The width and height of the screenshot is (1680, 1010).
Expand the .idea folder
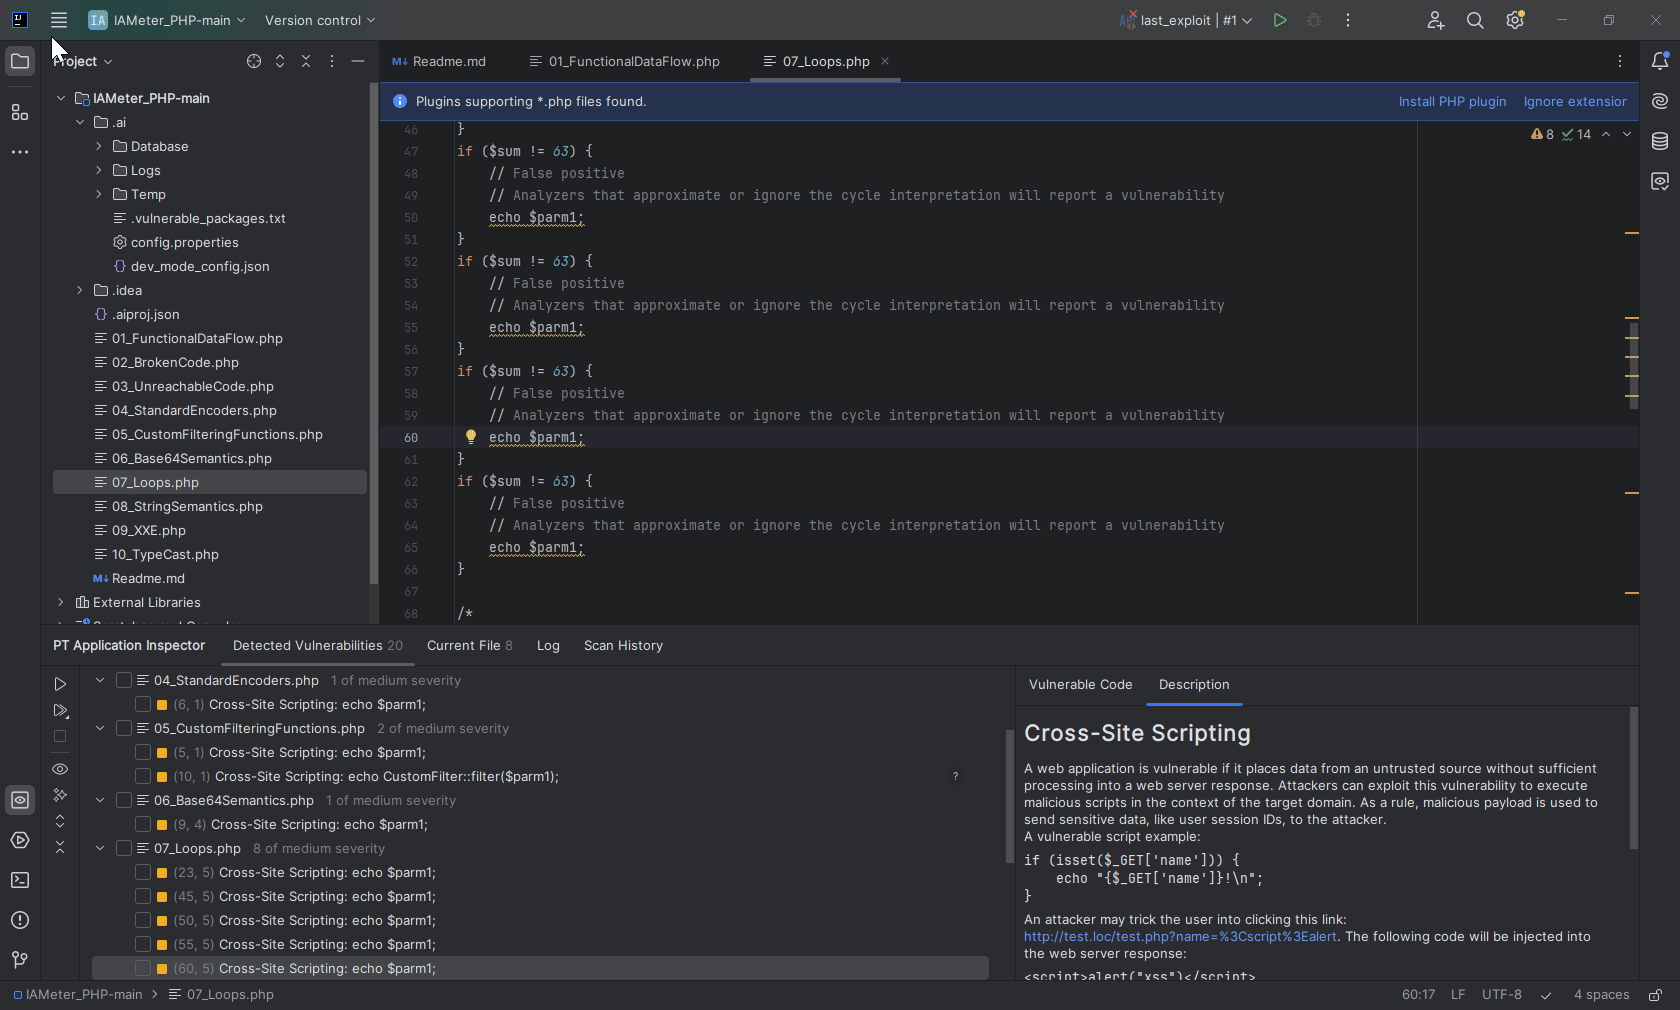coord(80,290)
